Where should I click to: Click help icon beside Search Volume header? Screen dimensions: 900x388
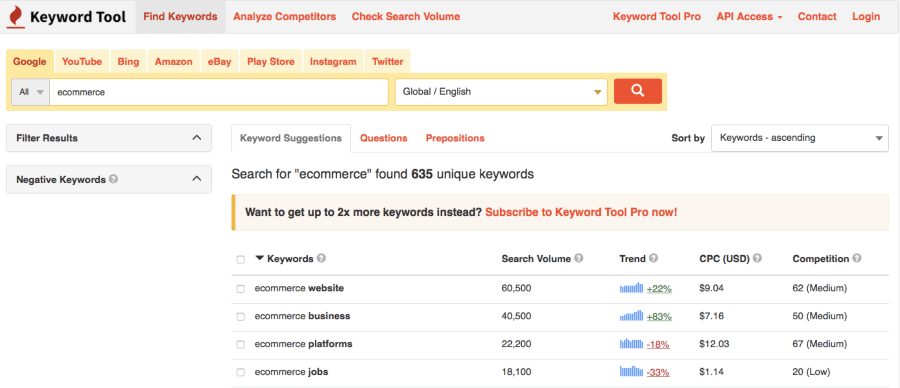tap(579, 258)
